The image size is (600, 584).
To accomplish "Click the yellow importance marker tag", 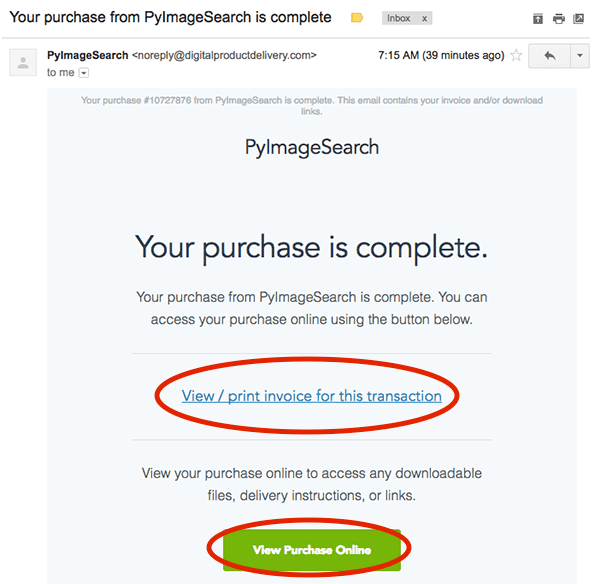I will click(x=357, y=18).
